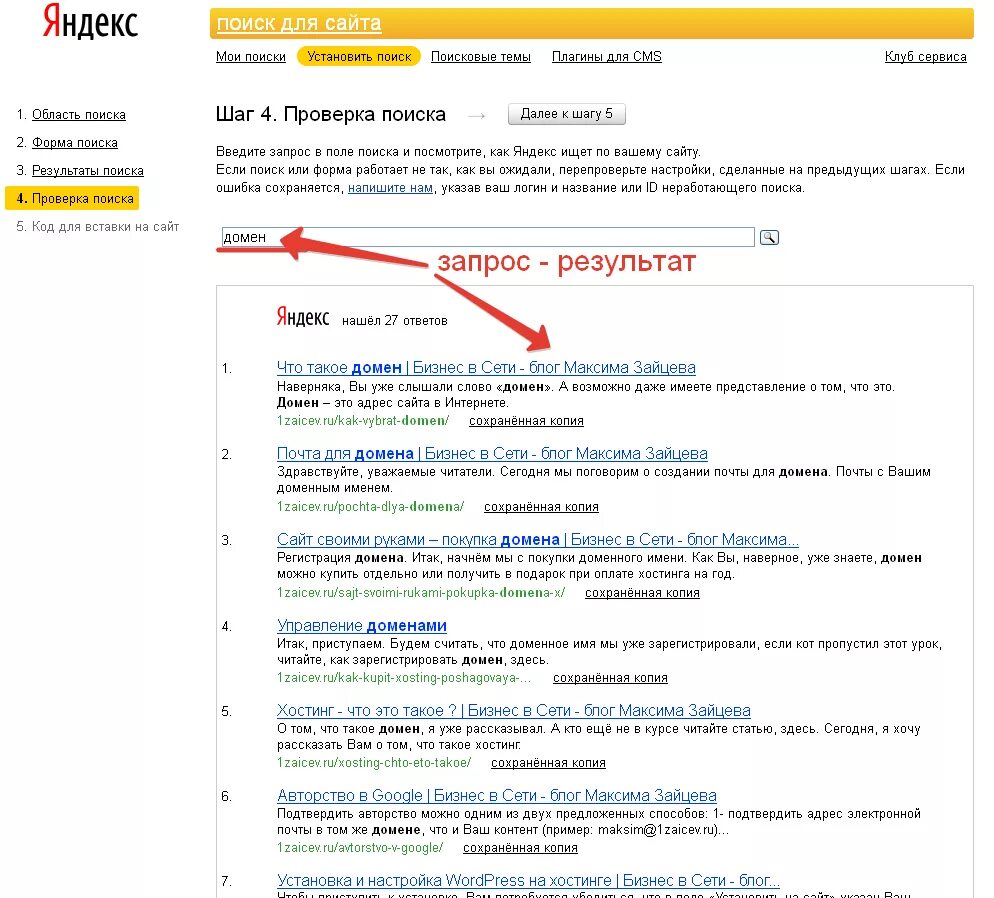Open the 'напишите нам' link
994x898 pixels.
390,188
